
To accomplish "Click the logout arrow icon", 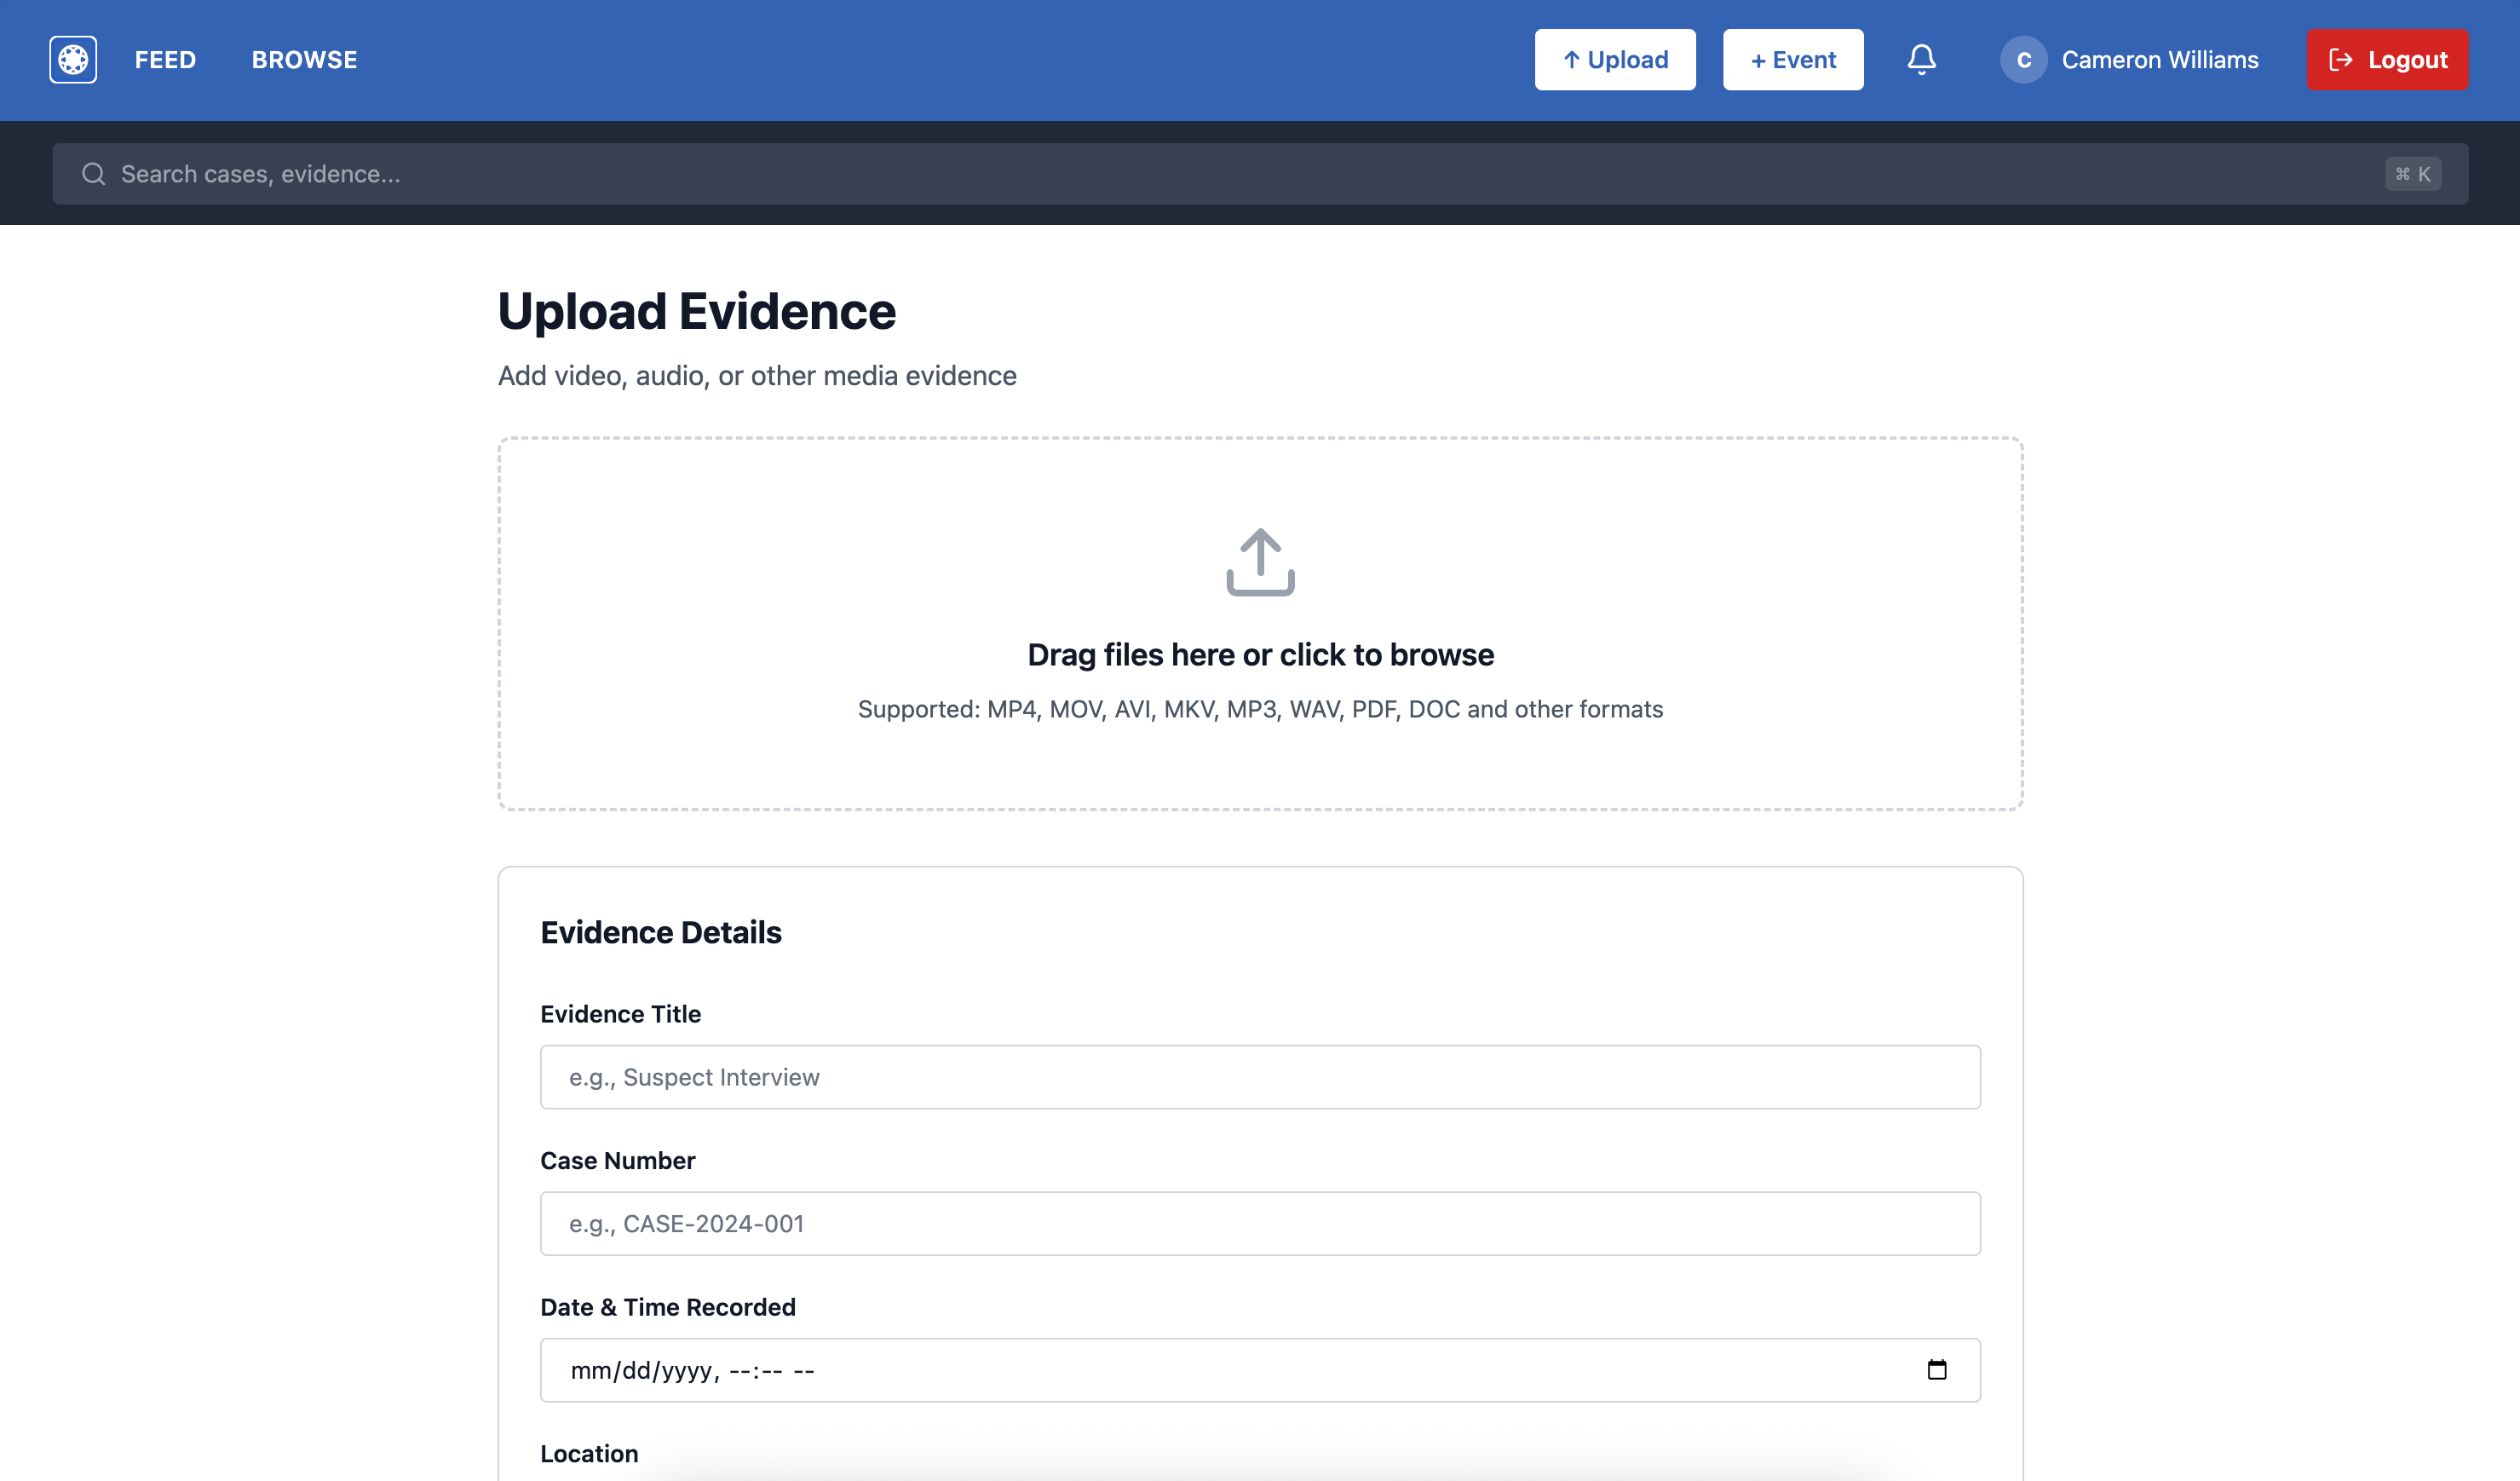I will [x=2340, y=59].
